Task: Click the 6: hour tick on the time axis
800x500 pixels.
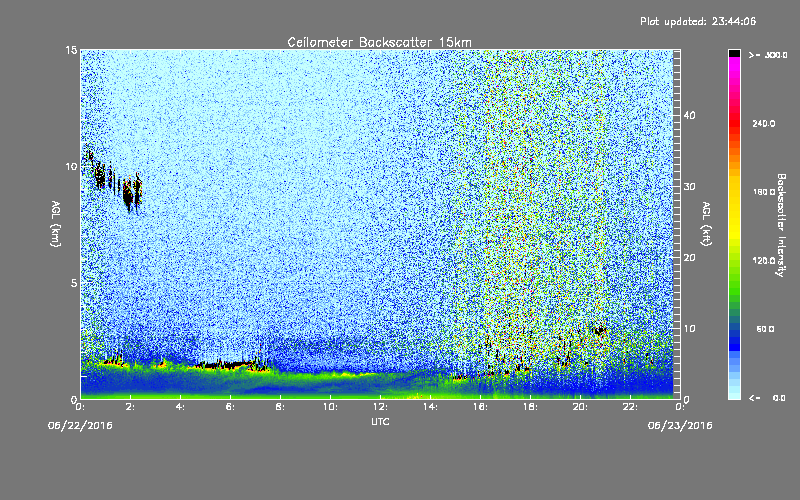Action: click(231, 407)
